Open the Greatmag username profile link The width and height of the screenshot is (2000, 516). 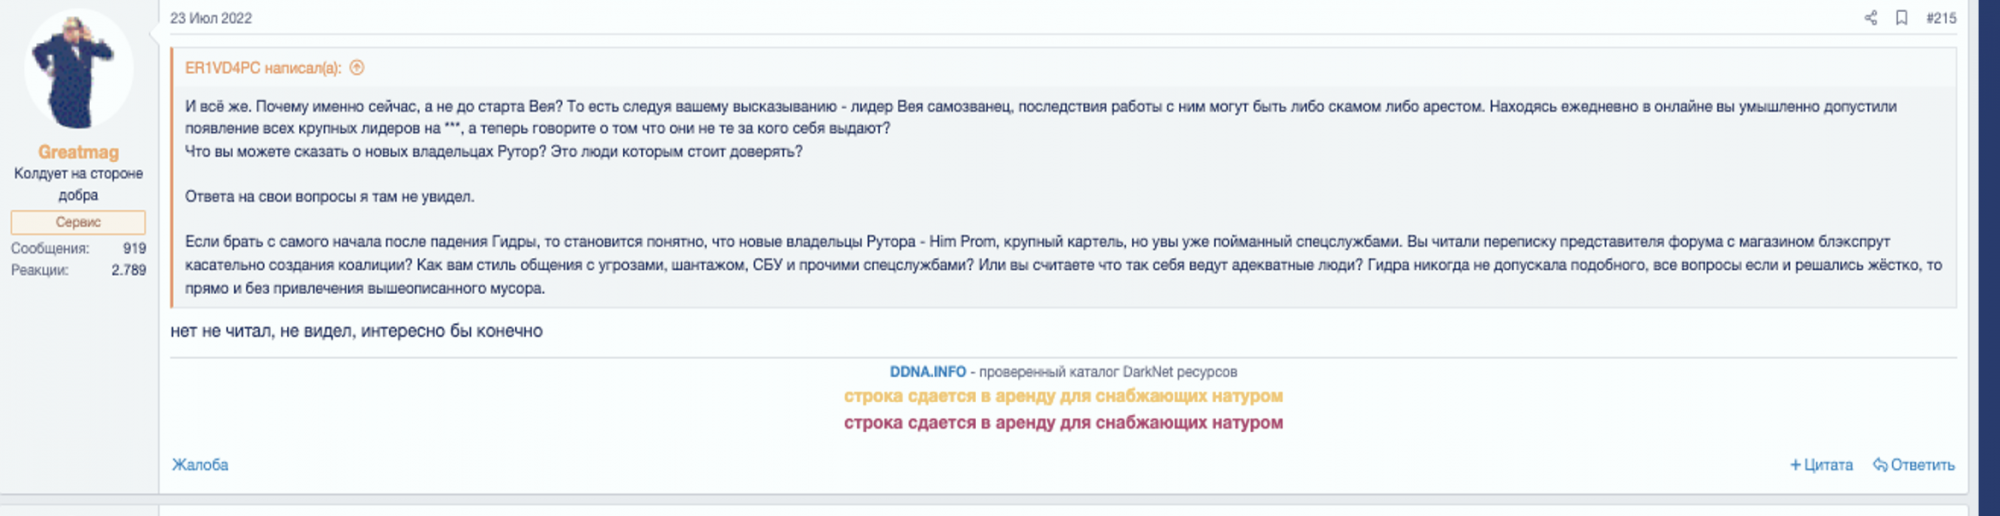pyautogui.click(x=78, y=152)
